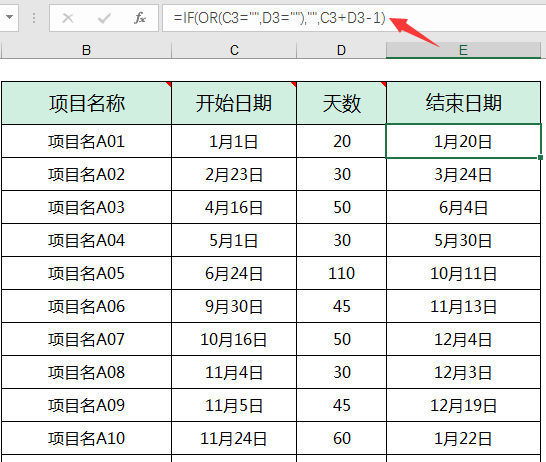Select cell 项目名A05
The height and width of the screenshot is (462, 546).
(x=86, y=273)
